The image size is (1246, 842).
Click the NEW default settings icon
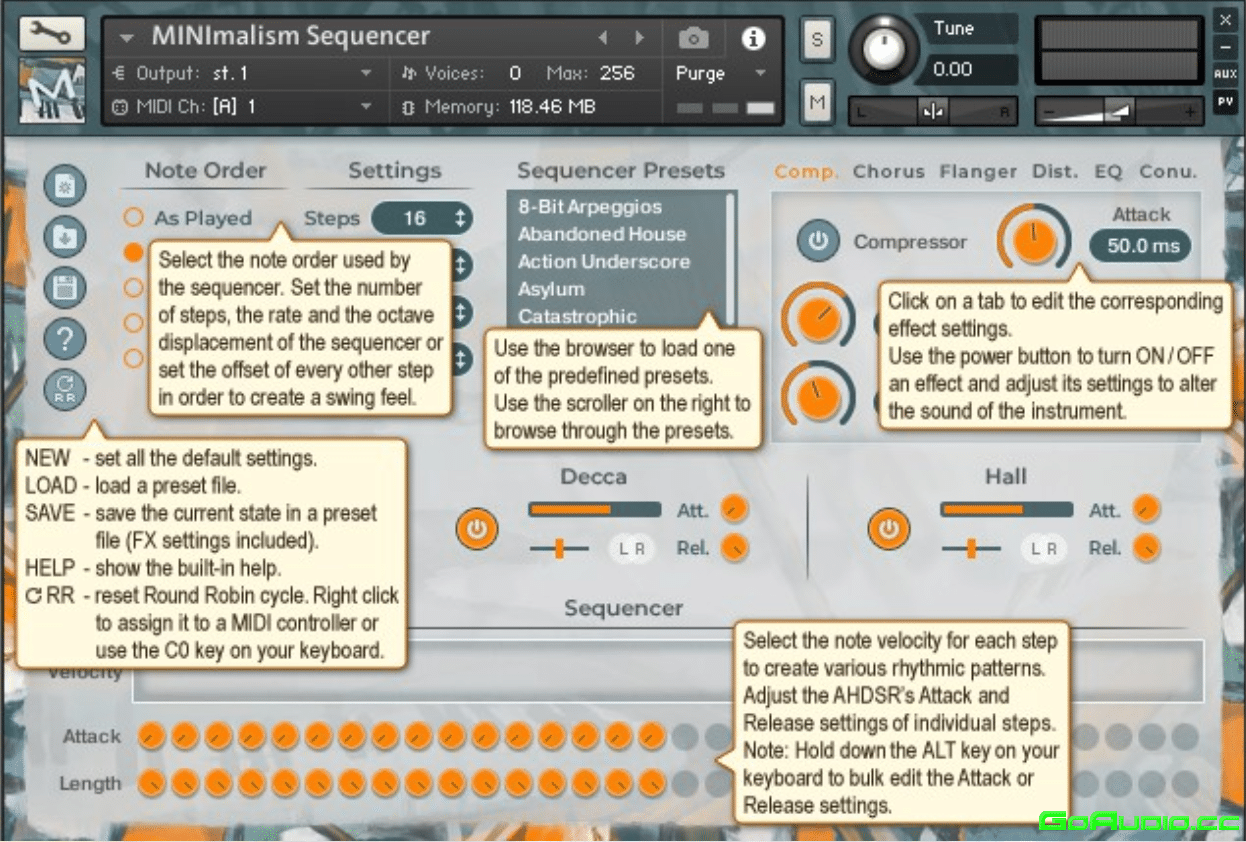pyautogui.click(x=65, y=186)
